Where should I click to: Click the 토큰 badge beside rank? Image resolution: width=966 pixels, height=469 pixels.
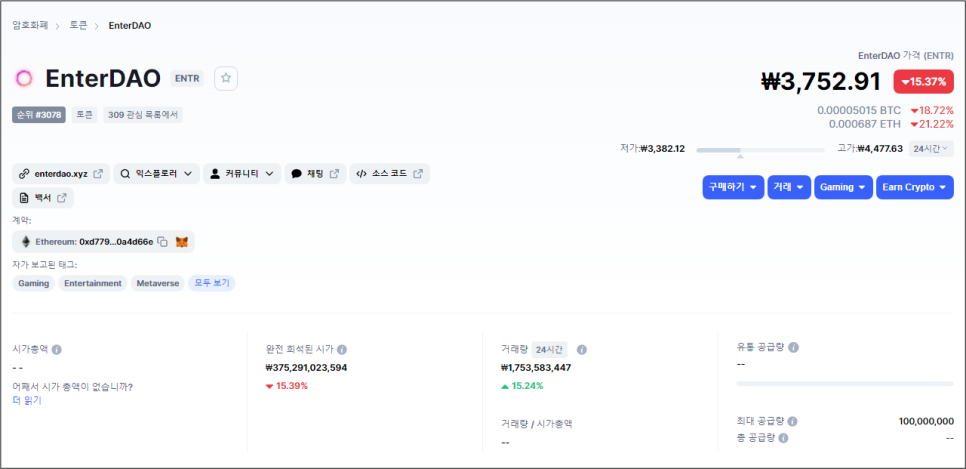point(84,115)
